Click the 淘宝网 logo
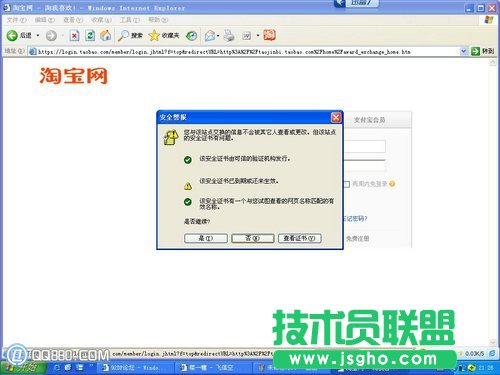This screenshot has height=375, width=500. click(74, 76)
